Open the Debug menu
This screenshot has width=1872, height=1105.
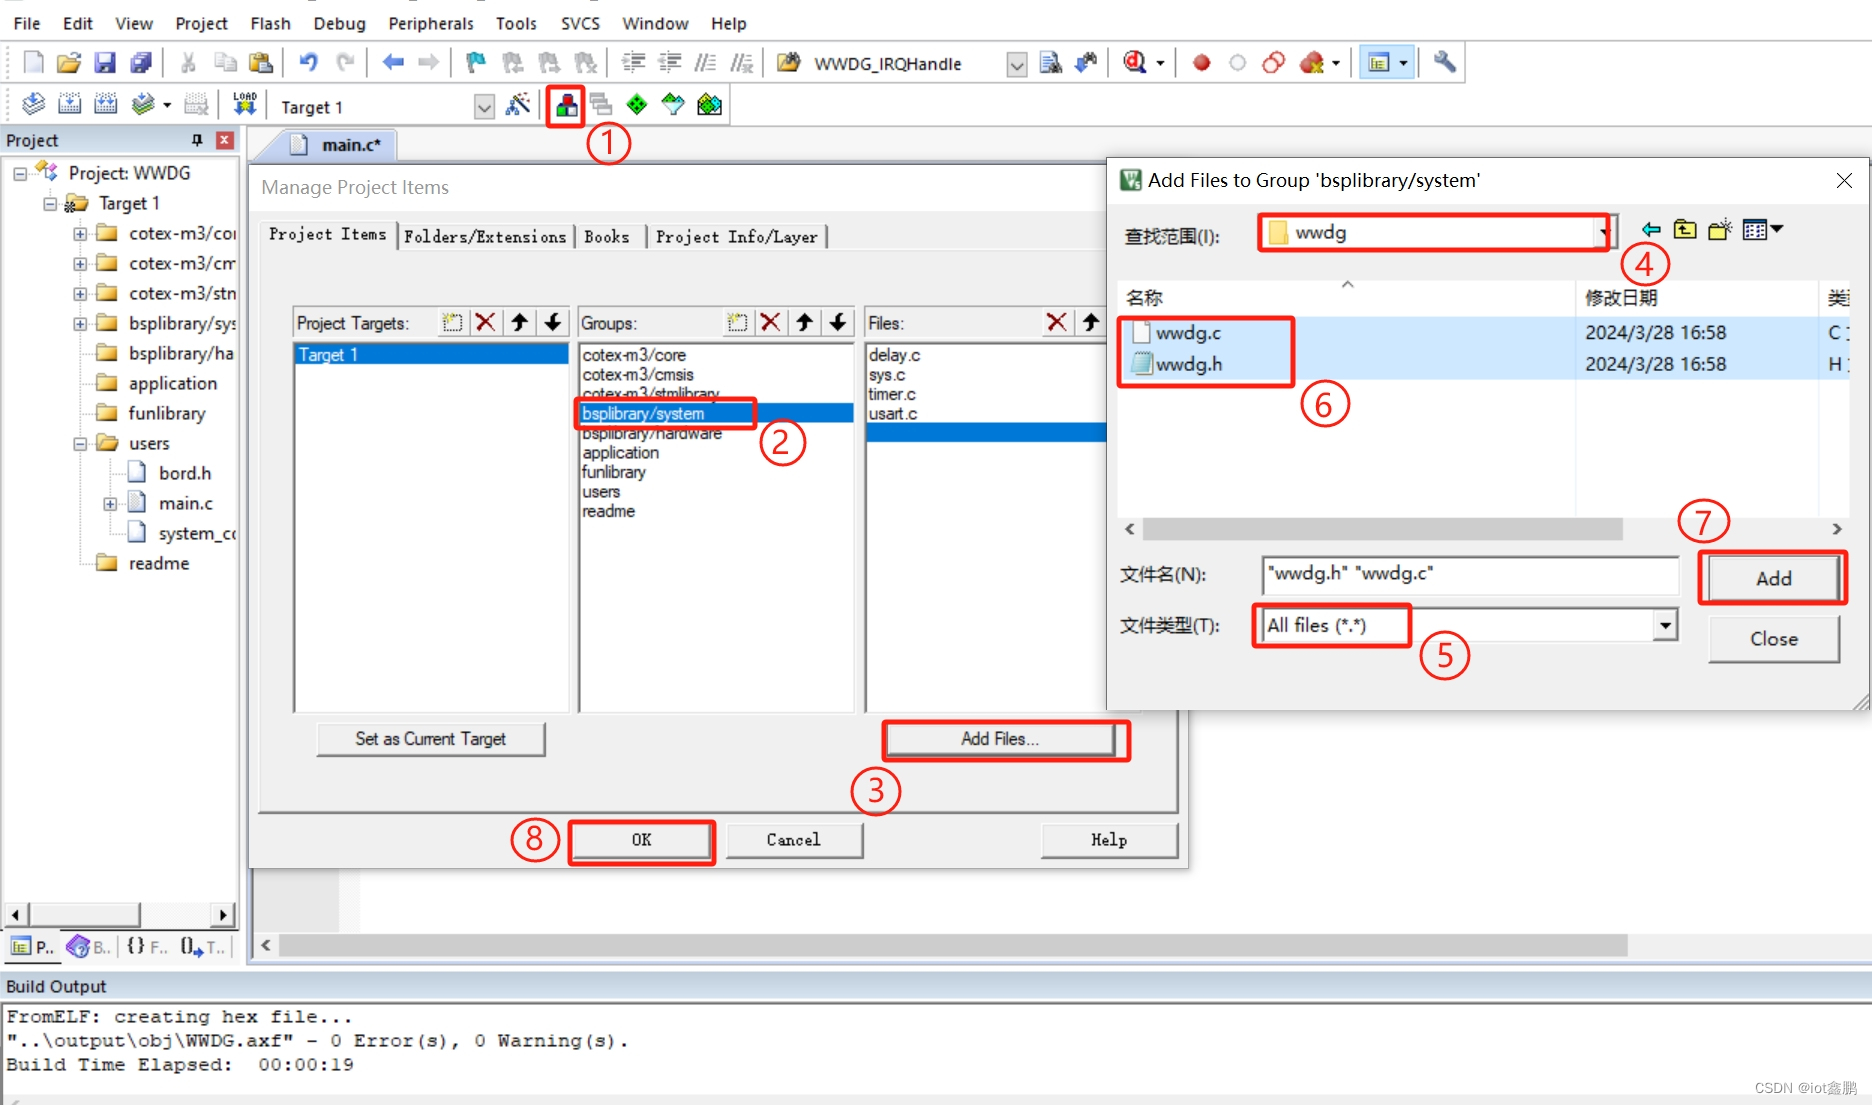point(339,23)
